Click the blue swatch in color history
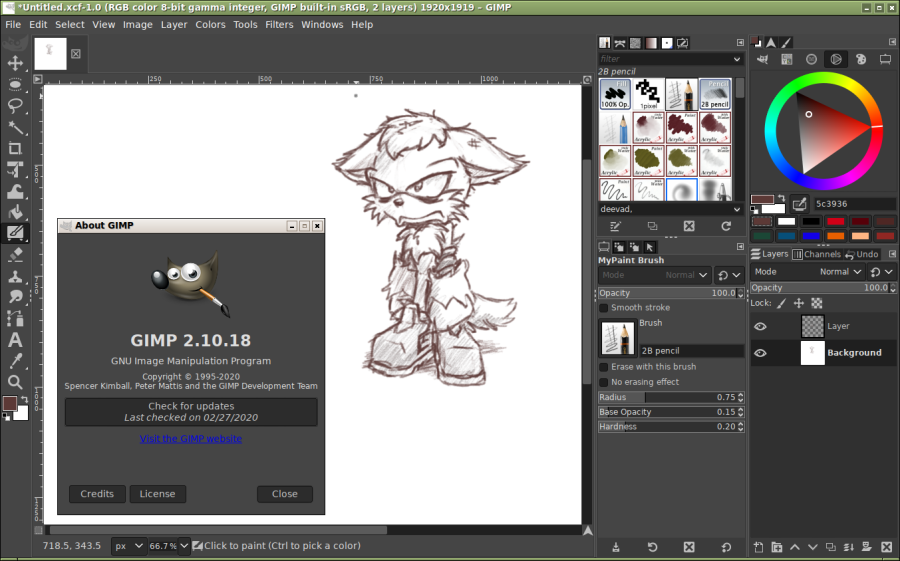This screenshot has height=561, width=900. pos(810,235)
